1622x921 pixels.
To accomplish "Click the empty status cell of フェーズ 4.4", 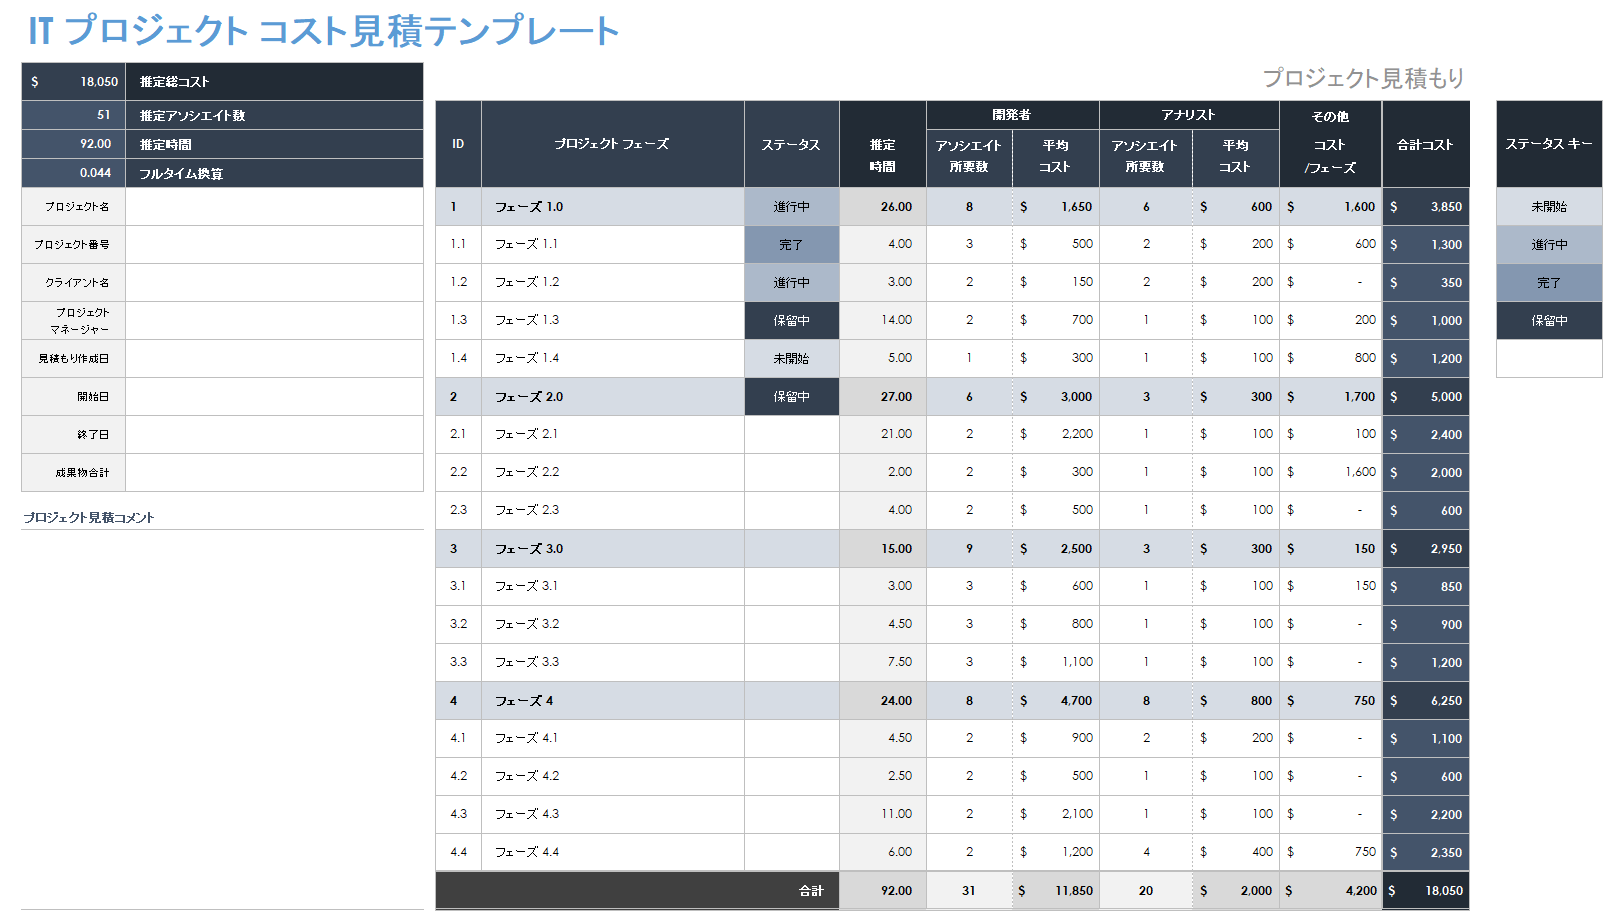I will click(791, 853).
